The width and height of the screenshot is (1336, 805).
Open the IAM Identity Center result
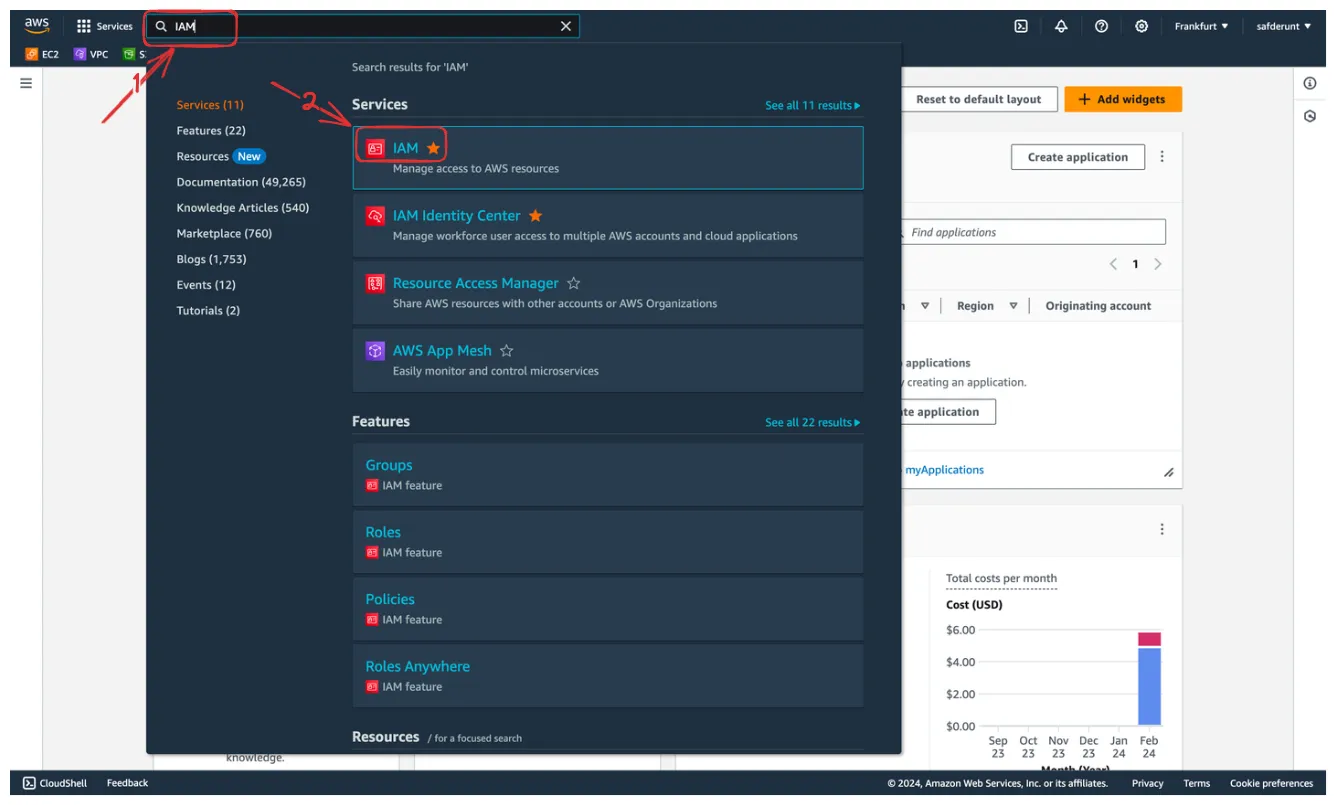pyautogui.click(x=608, y=225)
